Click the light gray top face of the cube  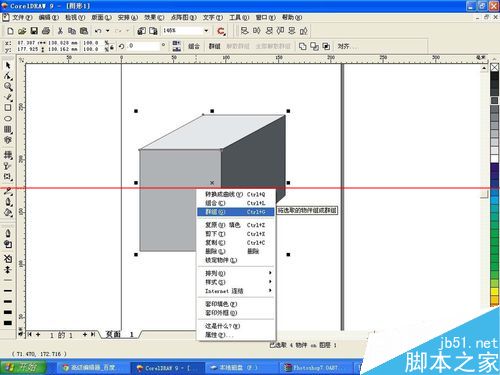point(213,133)
